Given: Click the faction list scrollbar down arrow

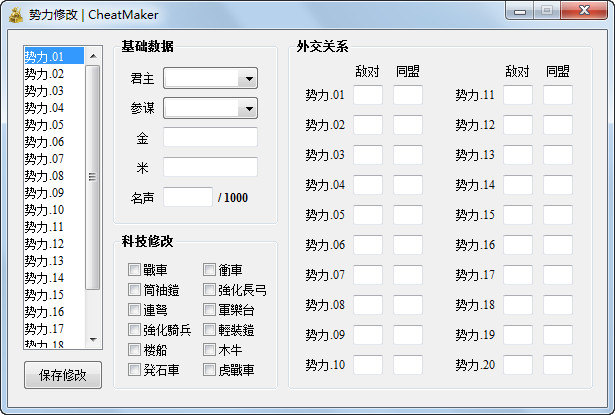Looking at the screenshot, I should coord(93,341).
